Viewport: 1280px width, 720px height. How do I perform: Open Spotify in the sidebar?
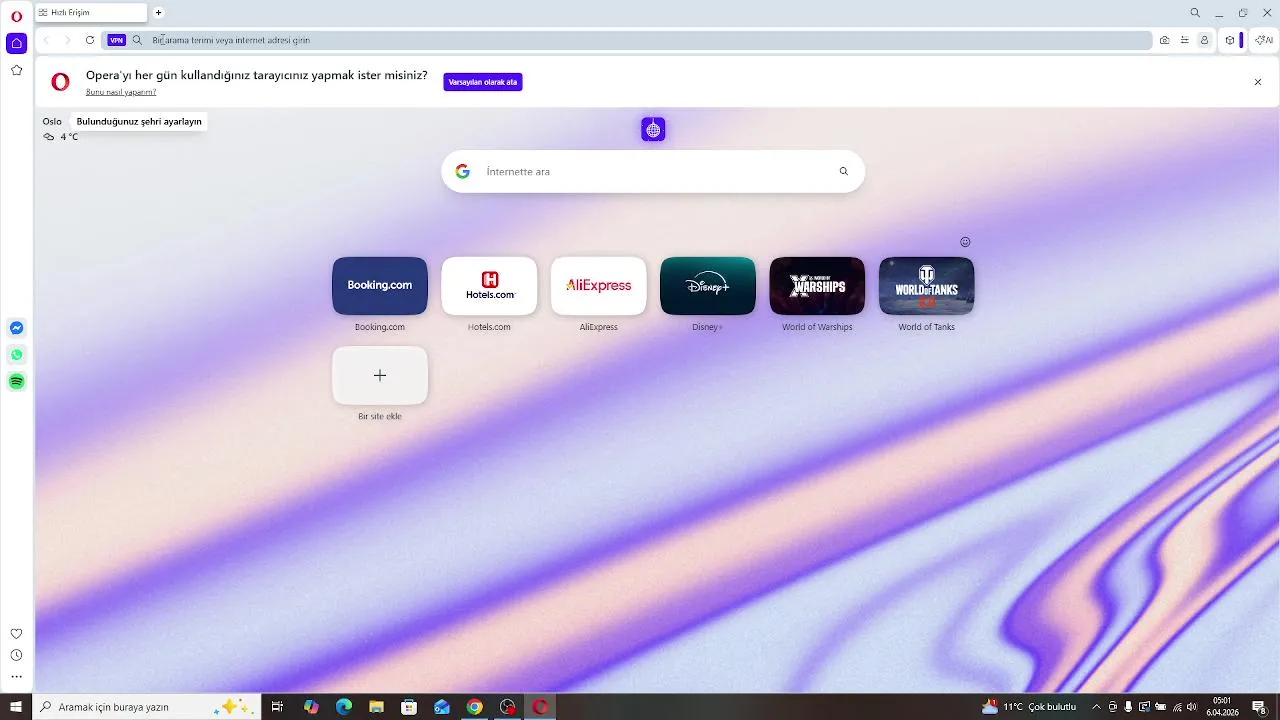16,381
